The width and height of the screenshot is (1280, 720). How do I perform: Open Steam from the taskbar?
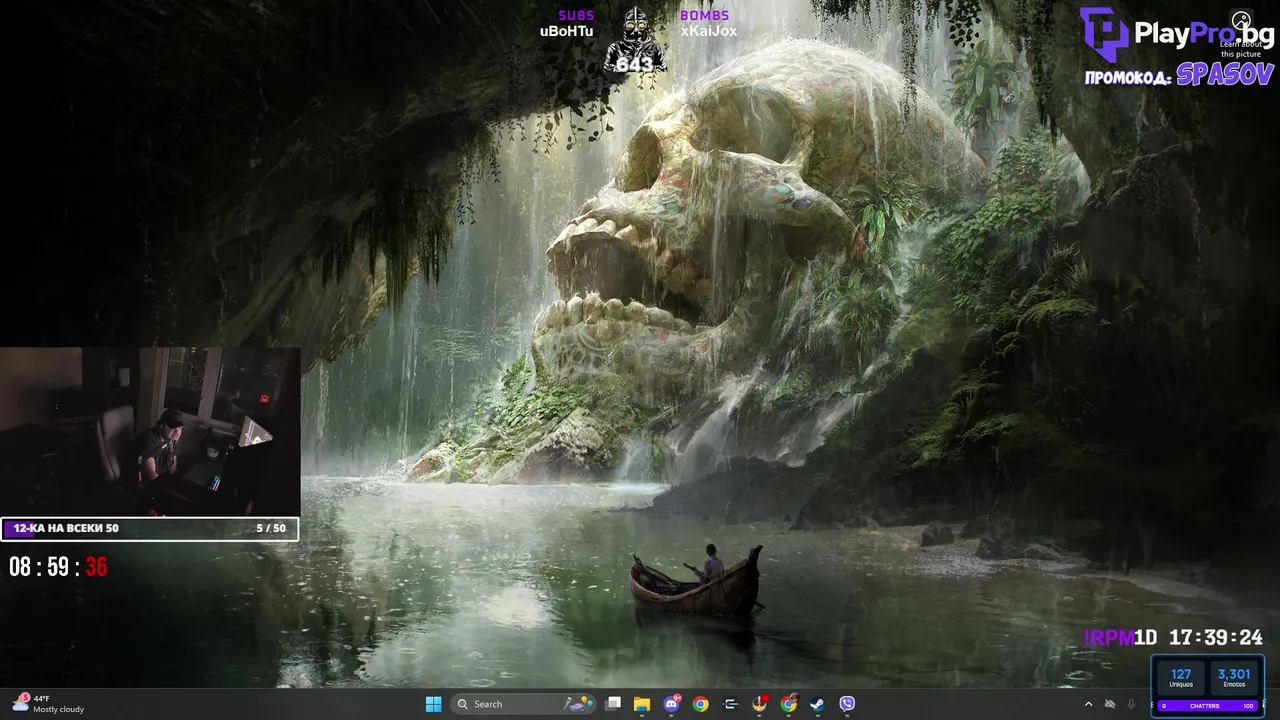818,704
